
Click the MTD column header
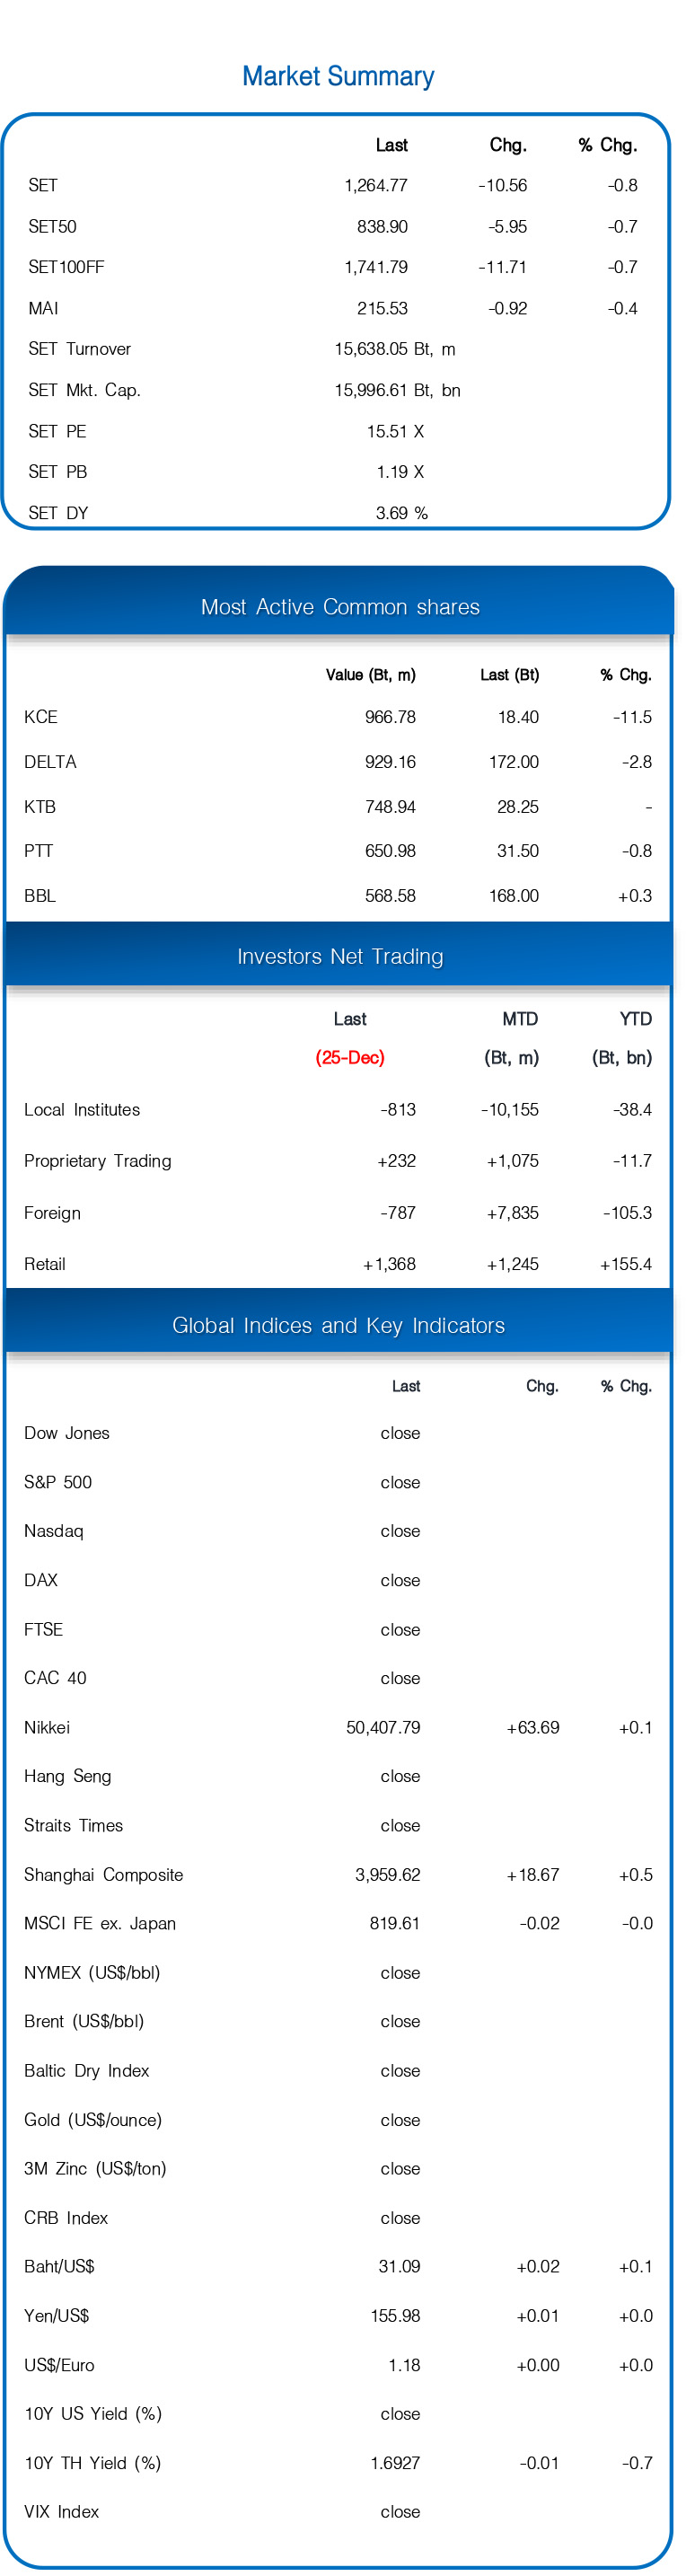519,1019
